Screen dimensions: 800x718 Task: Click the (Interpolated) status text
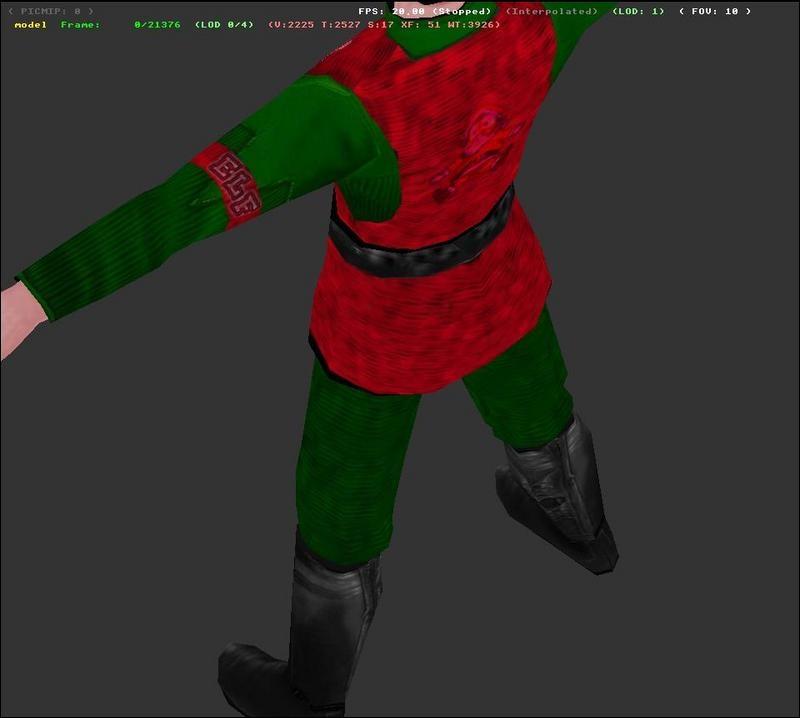[552, 11]
